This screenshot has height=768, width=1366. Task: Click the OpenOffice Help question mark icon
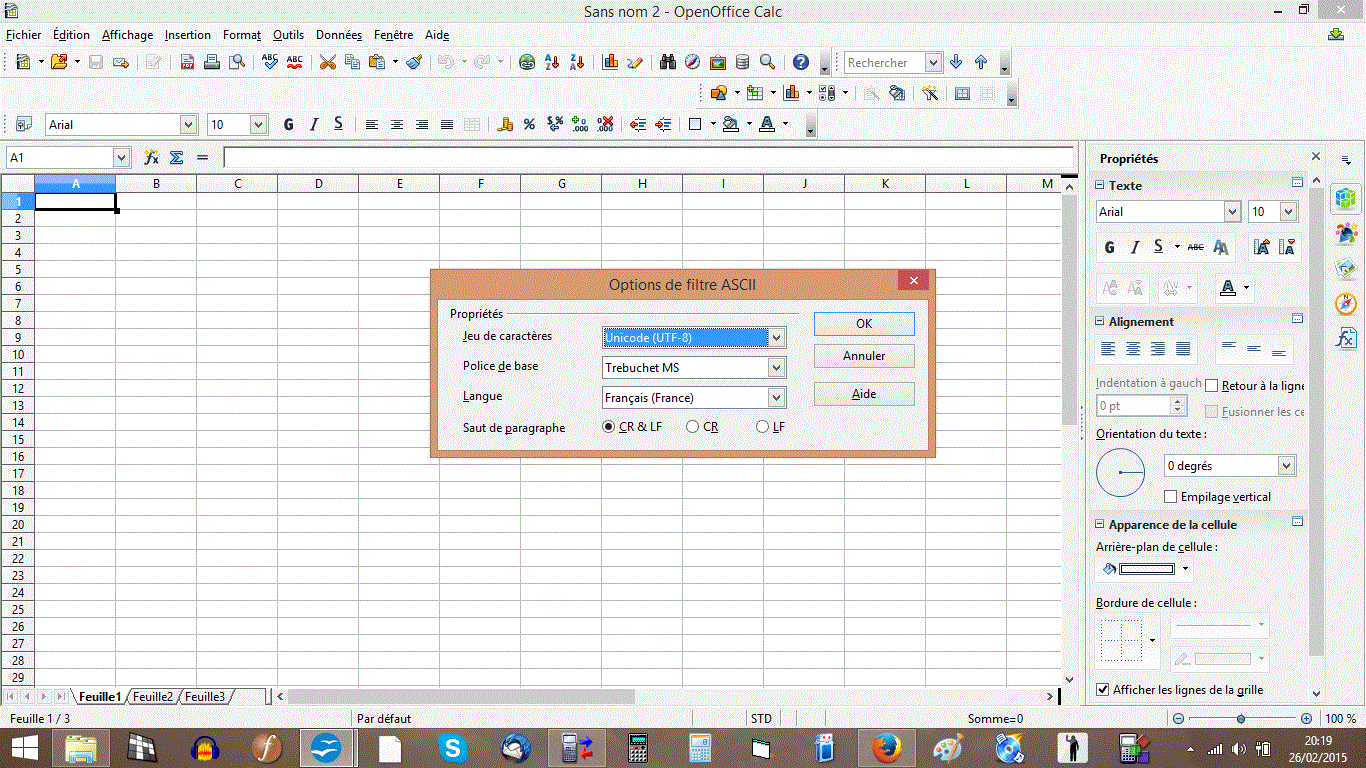pos(801,62)
